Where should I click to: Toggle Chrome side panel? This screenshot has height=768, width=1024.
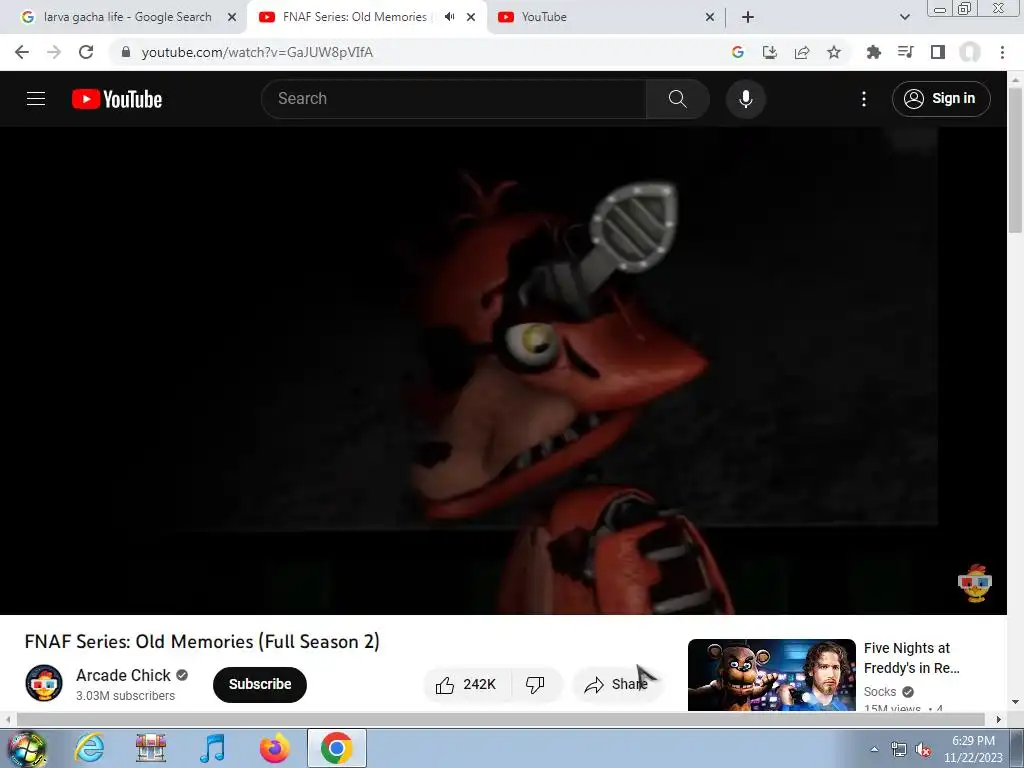pos(938,52)
